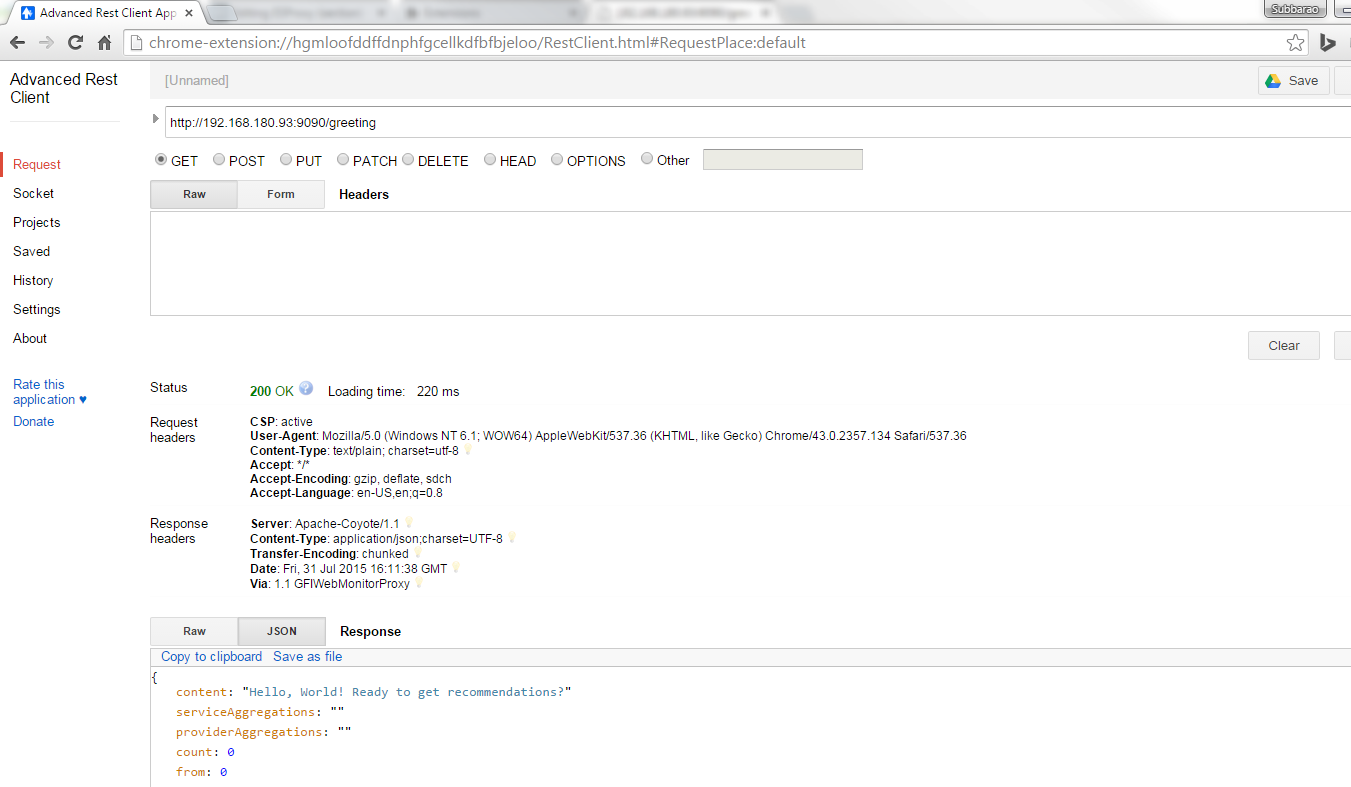1351x787 pixels.
Task: Click the hint bulb beside the Date header
Action: (x=456, y=568)
